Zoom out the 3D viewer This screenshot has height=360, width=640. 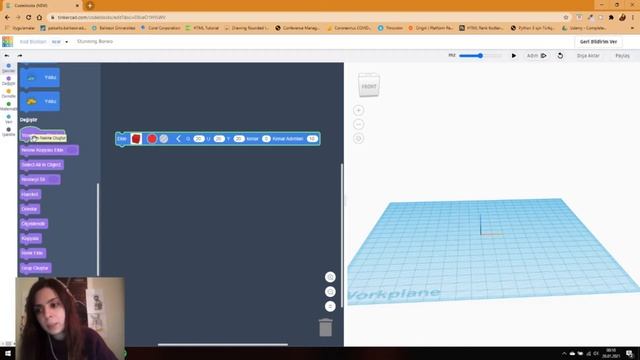click(358, 124)
